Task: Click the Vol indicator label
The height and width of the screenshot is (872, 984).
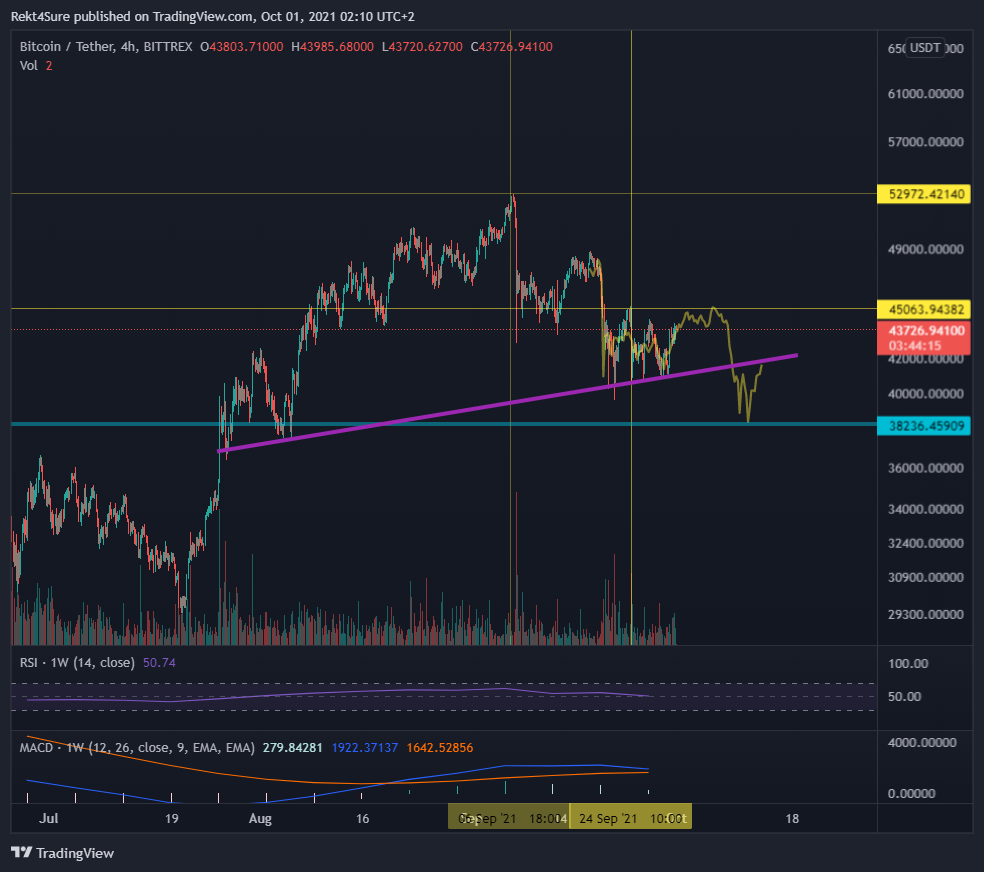Action: (29, 65)
